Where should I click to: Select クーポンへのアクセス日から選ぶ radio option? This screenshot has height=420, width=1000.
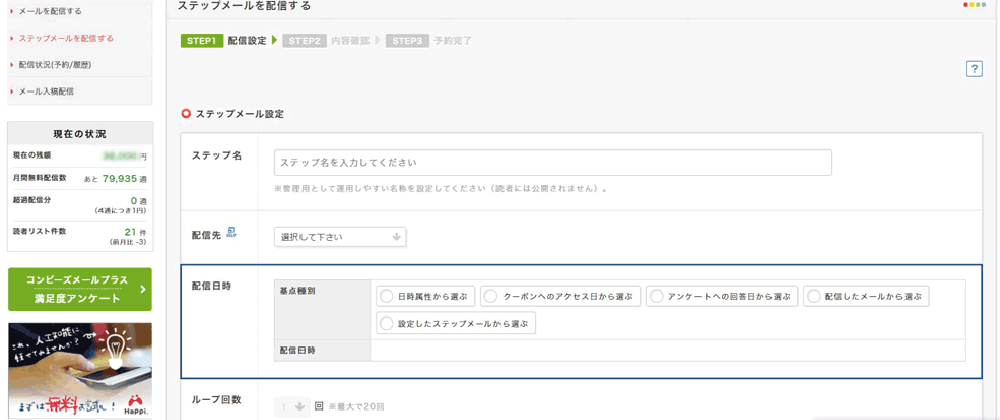point(490,296)
